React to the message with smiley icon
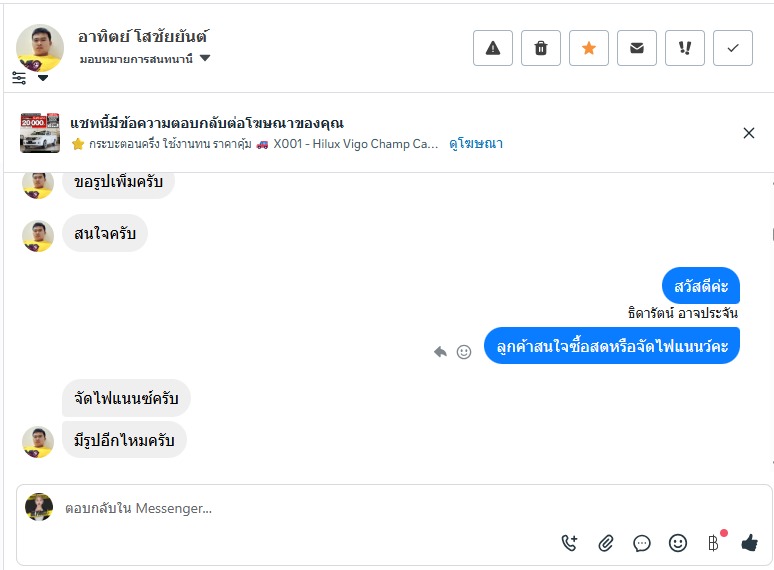 click(464, 352)
